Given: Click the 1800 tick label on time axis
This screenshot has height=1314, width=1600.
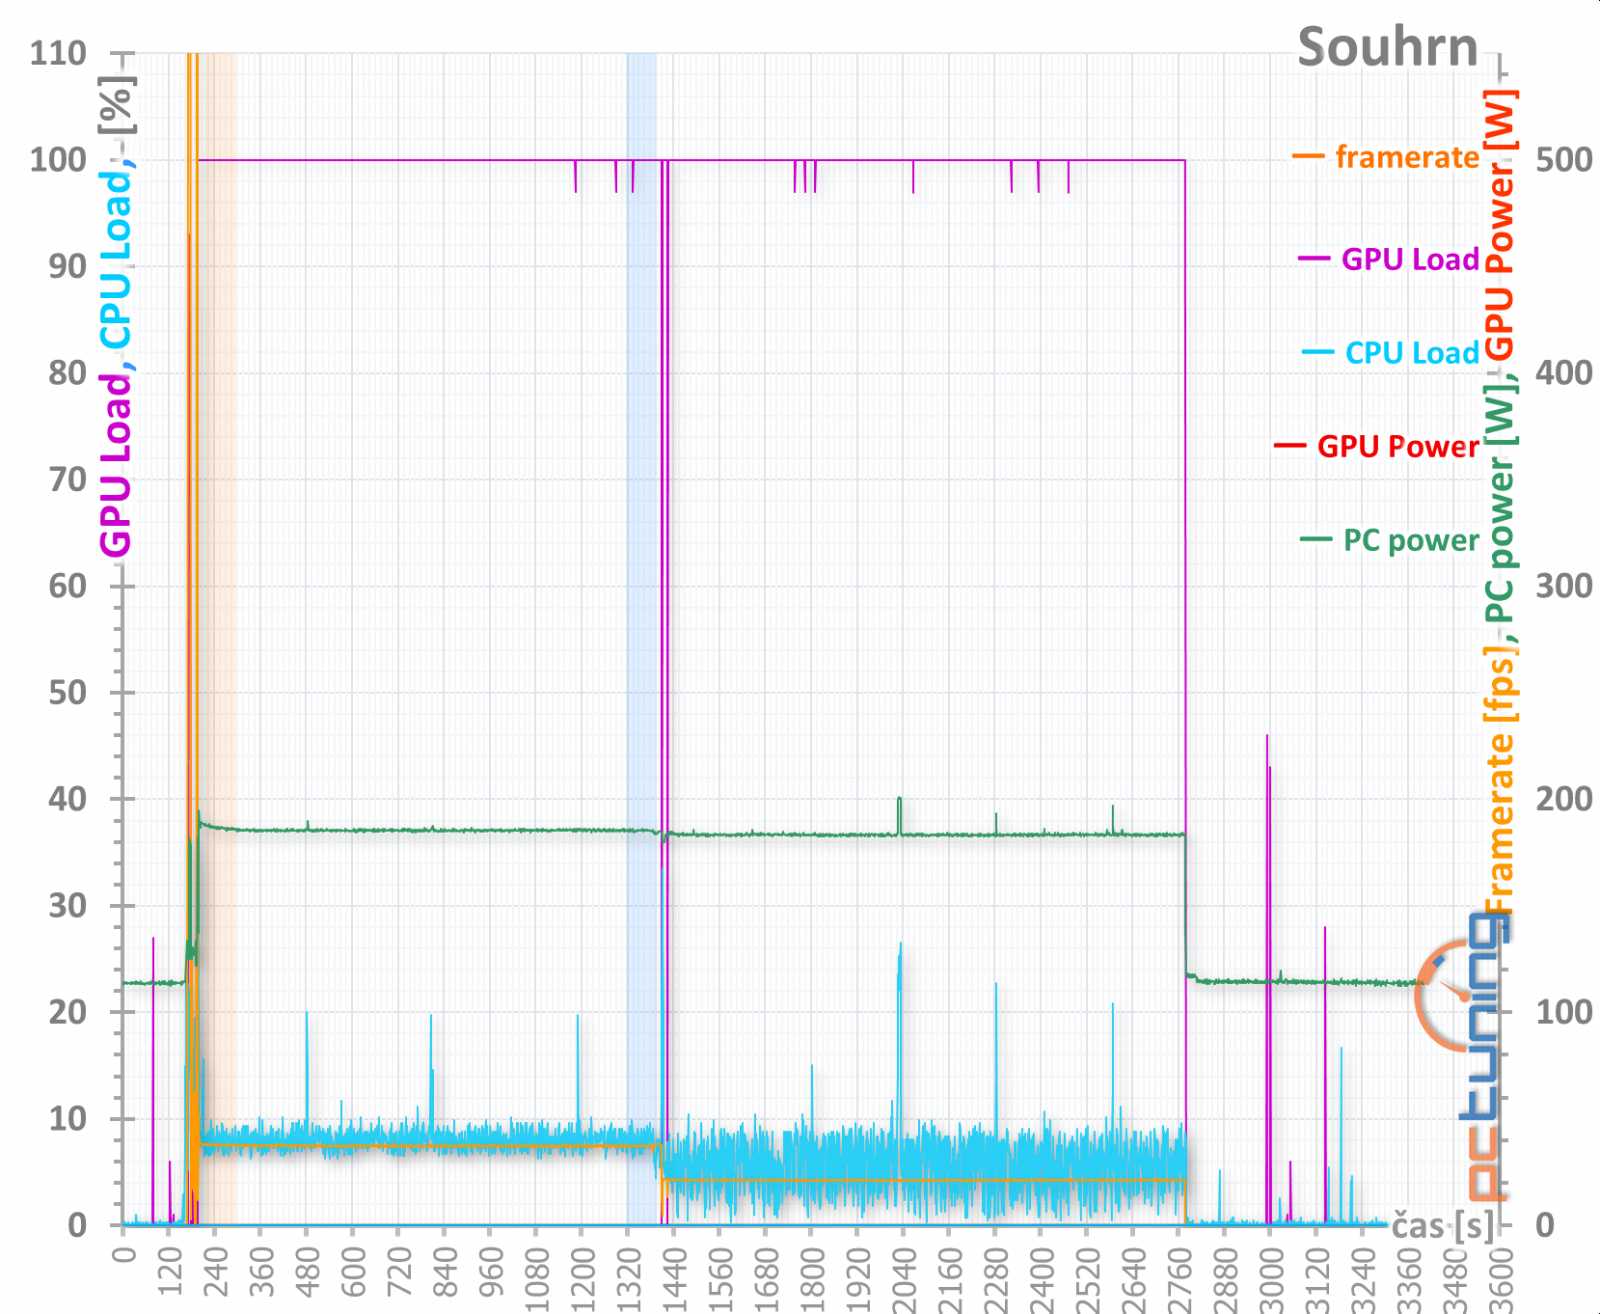Looking at the screenshot, I should 812,1279.
